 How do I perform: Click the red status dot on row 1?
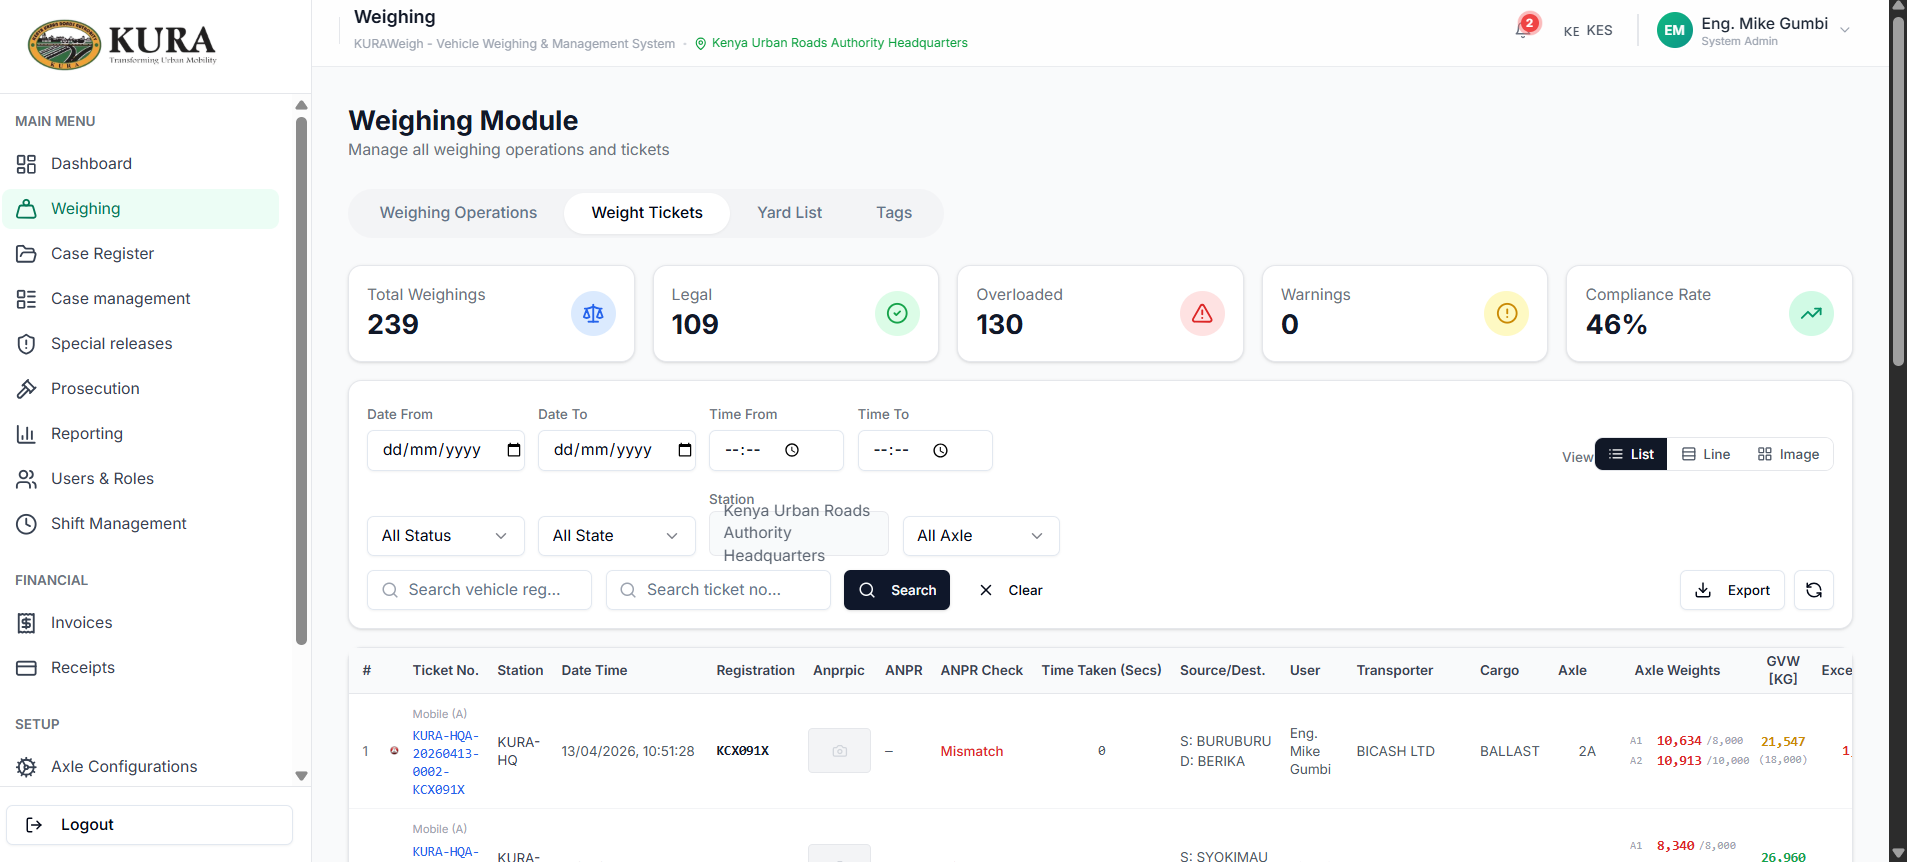click(x=394, y=750)
